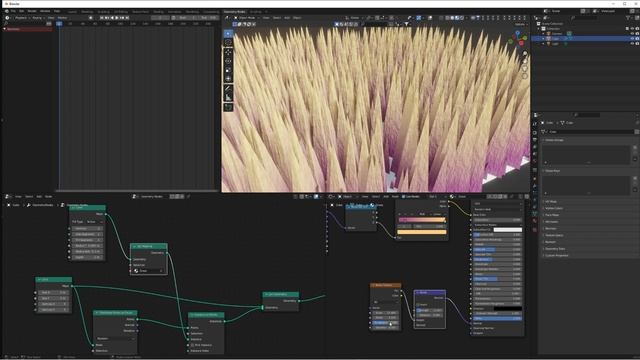The height and width of the screenshot is (360, 640).
Task: Switch to the Geometry Nodes workspace tab
Action: (234, 12)
